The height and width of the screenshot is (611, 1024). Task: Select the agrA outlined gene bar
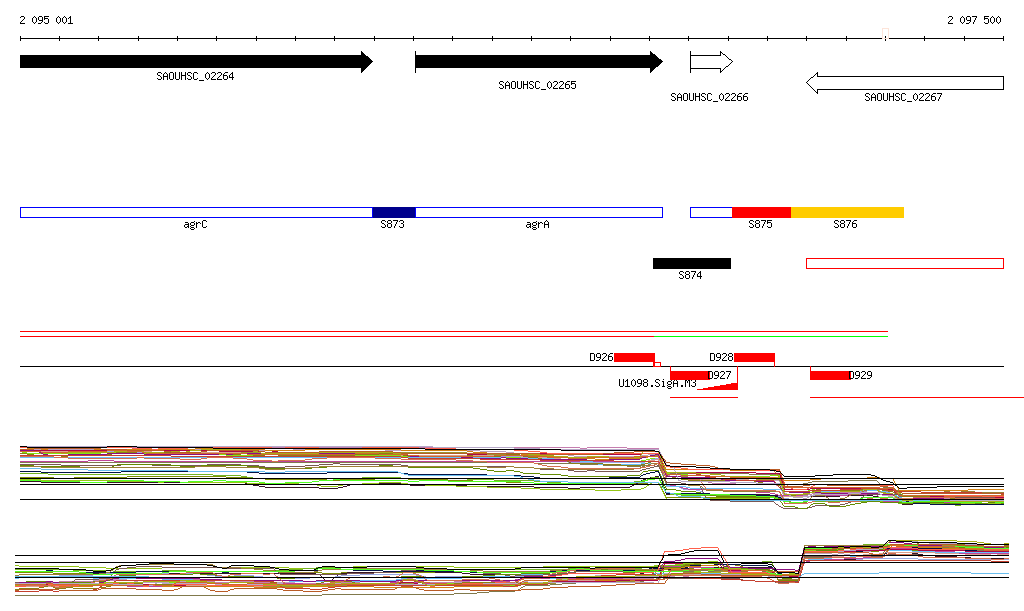[x=538, y=212]
